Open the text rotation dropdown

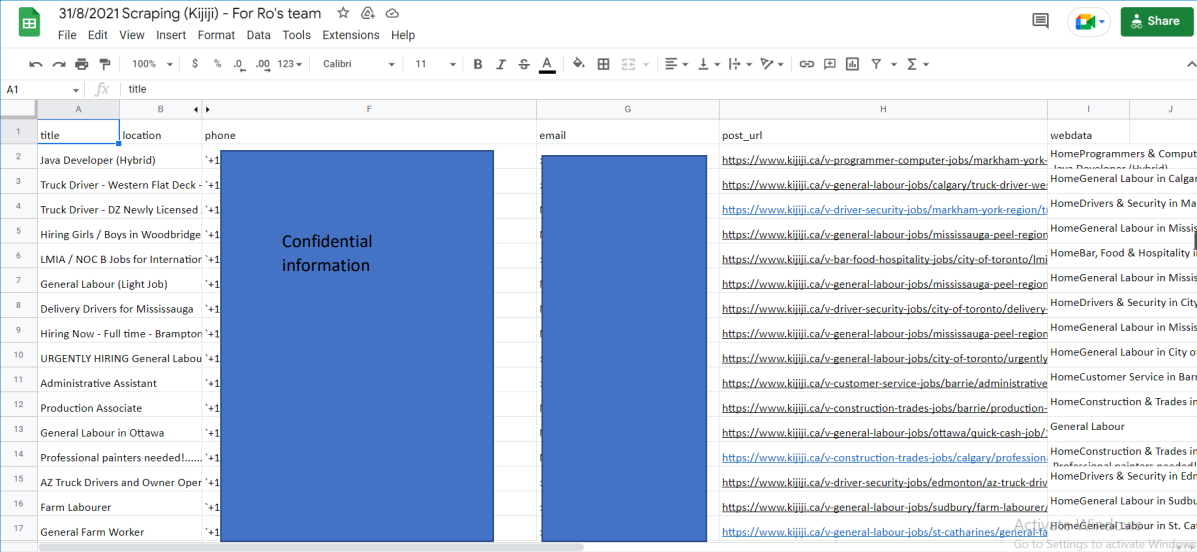tap(772, 64)
